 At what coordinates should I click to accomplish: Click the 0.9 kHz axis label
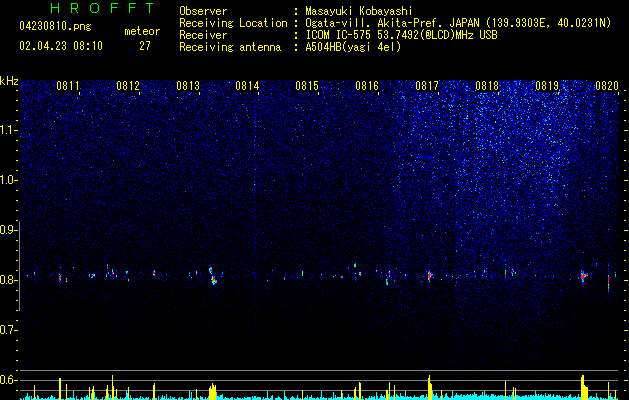click(8, 230)
